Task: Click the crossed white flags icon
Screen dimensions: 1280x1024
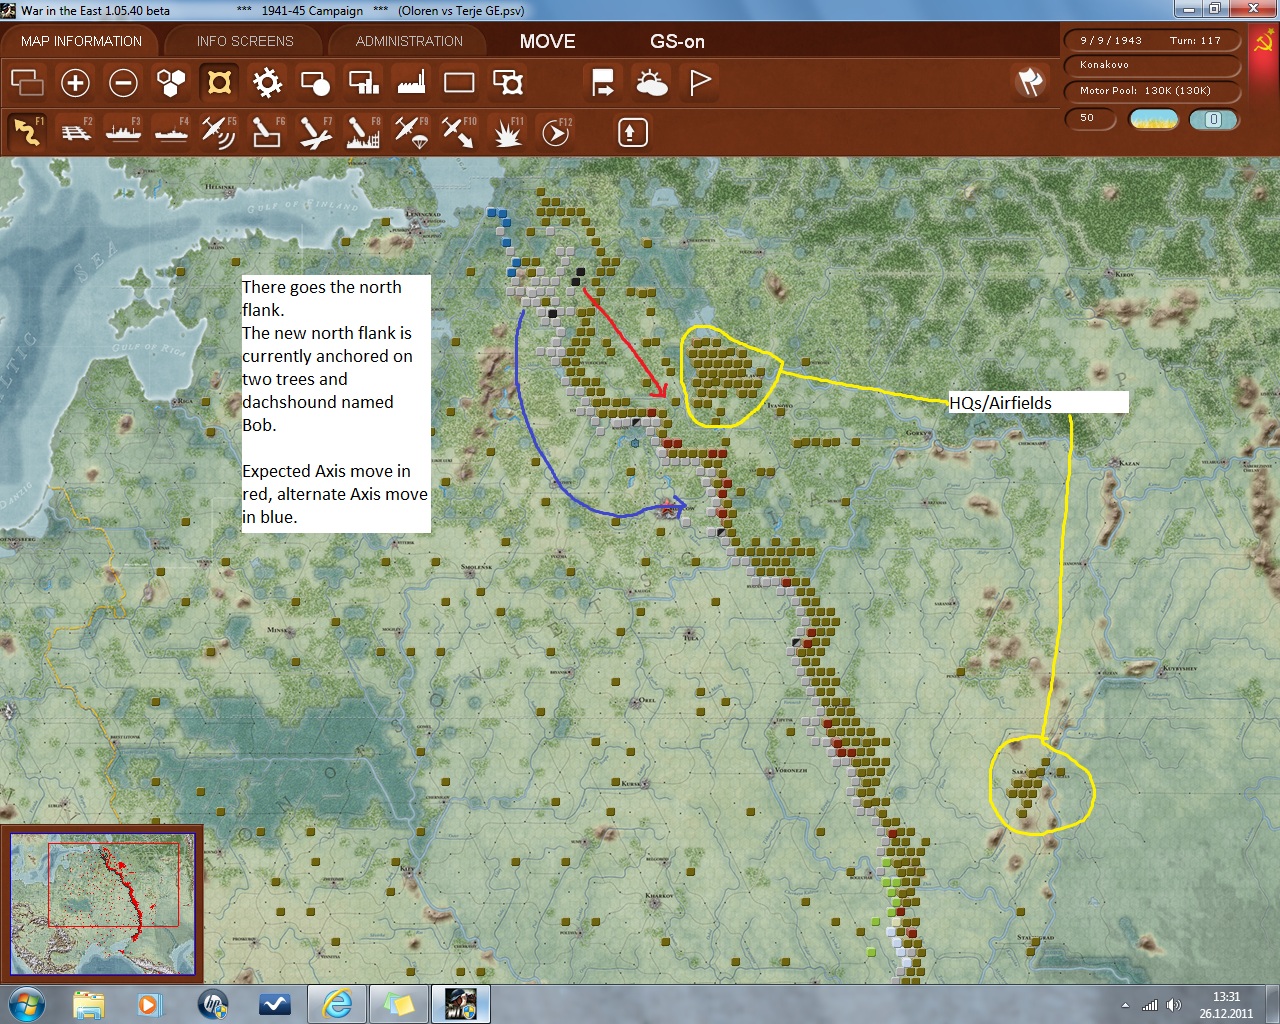Action: coord(1030,82)
